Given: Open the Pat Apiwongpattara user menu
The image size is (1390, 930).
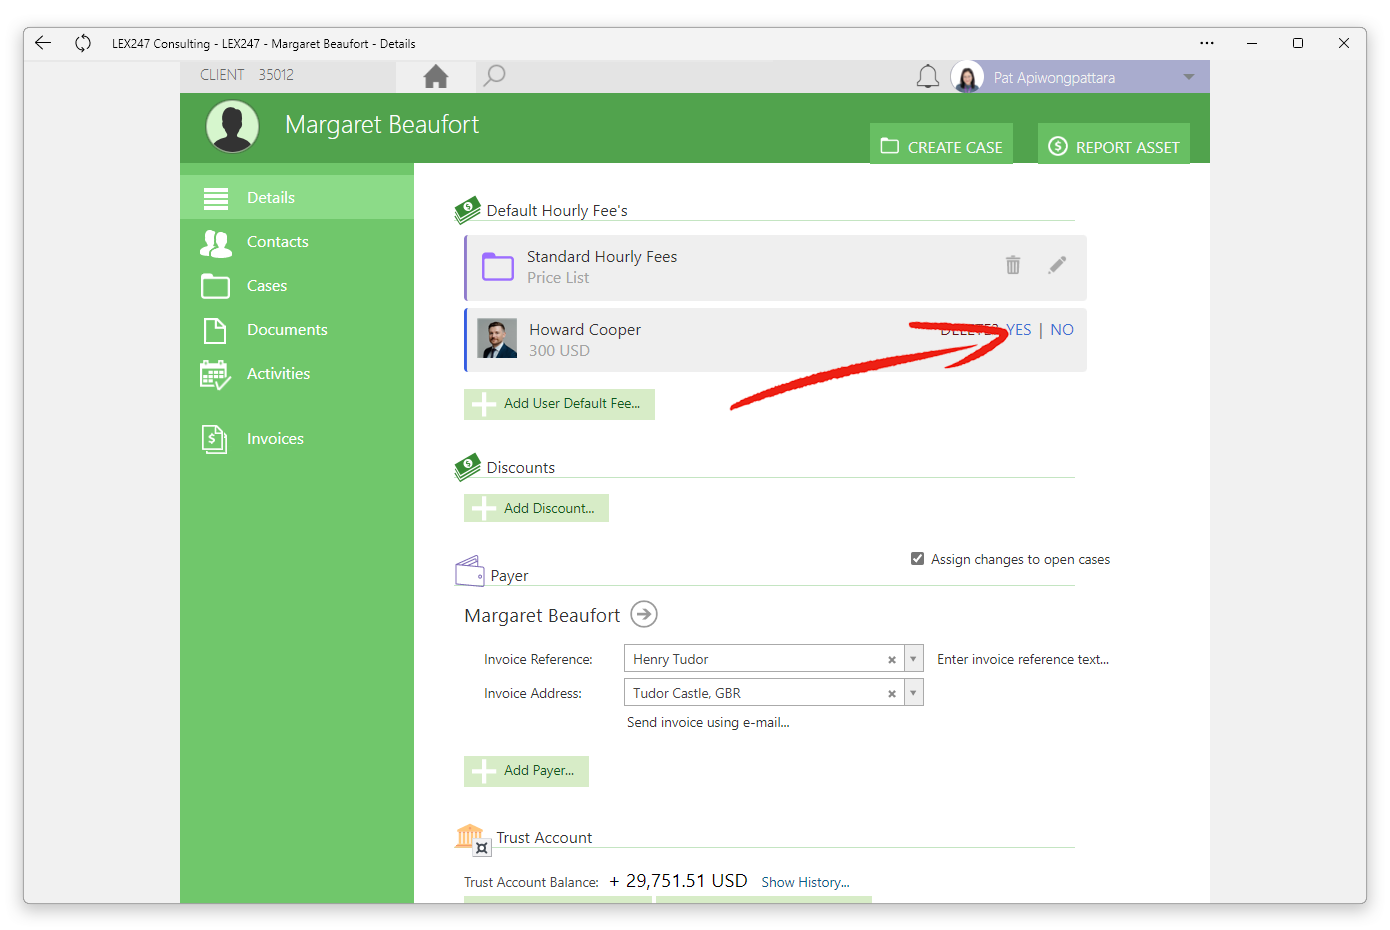Looking at the screenshot, I should [x=1079, y=77].
